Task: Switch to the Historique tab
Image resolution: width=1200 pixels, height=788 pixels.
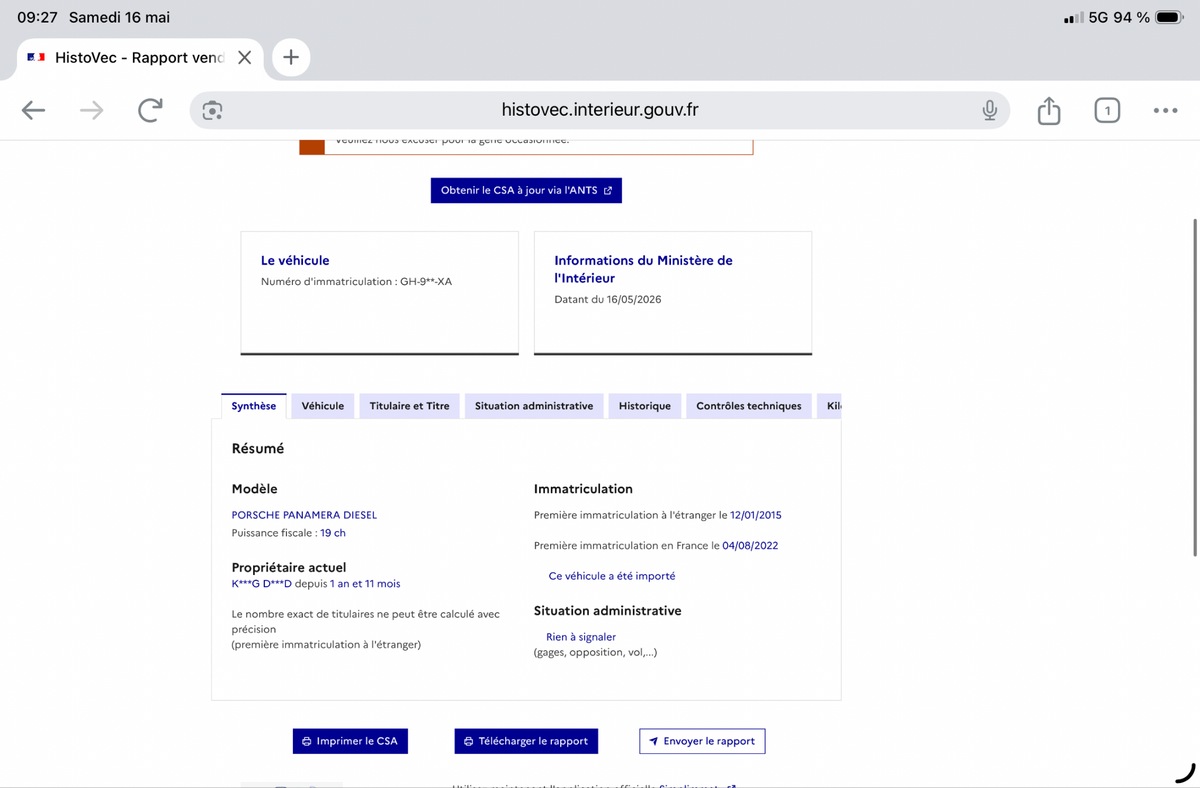Action: pyautogui.click(x=645, y=406)
